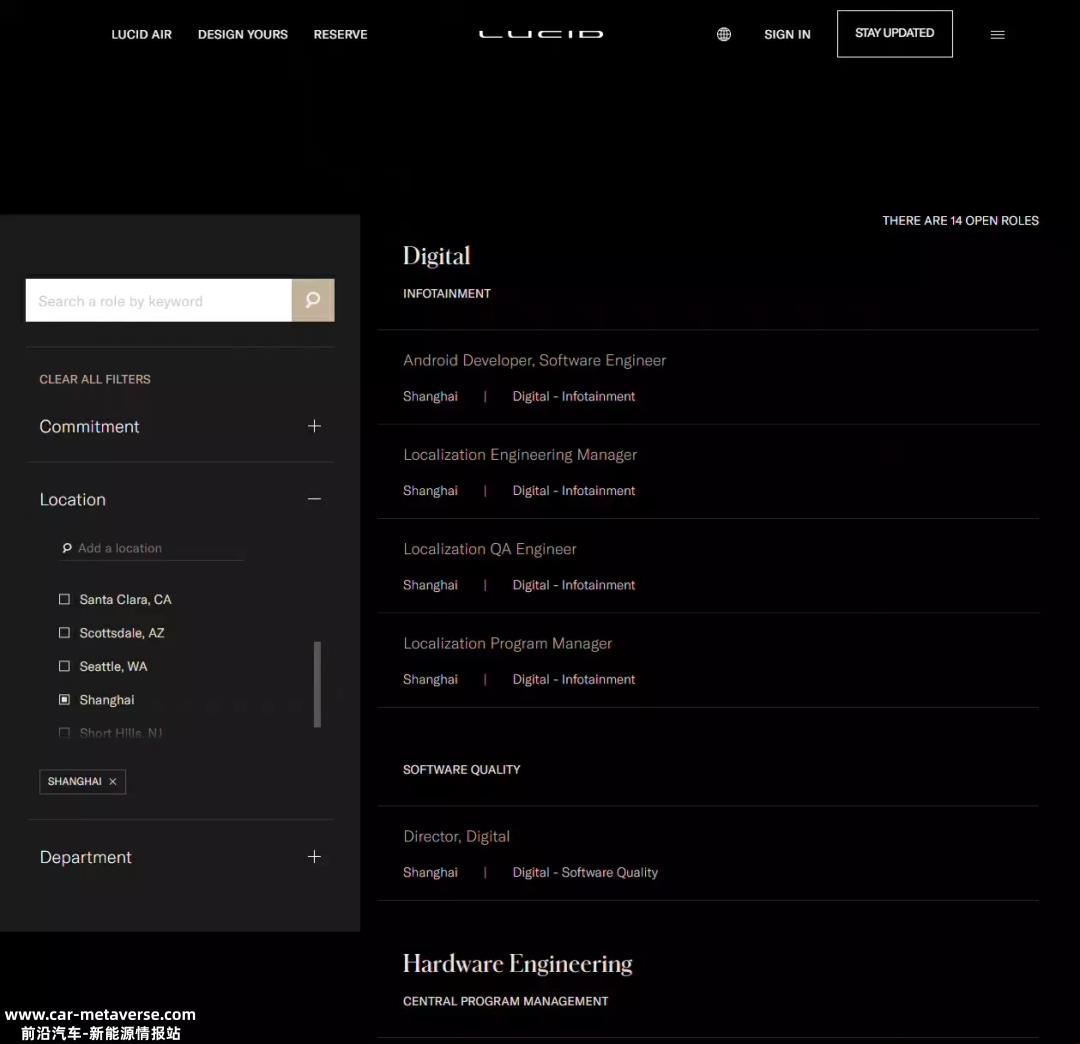The image size is (1080, 1044).
Task: Click the Digital section heading
Action: pyautogui.click(x=437, y=256)
